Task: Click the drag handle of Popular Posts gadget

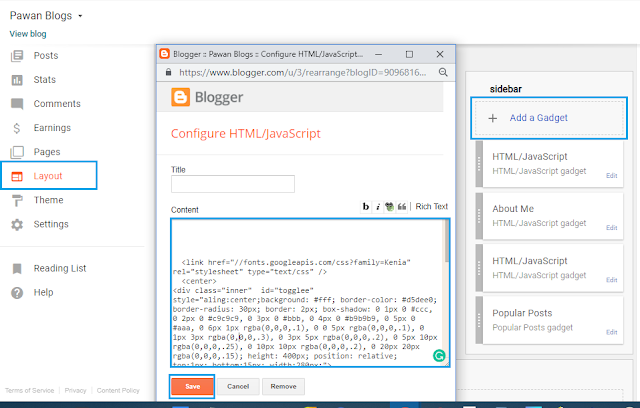Action: (x=479, y=320)
